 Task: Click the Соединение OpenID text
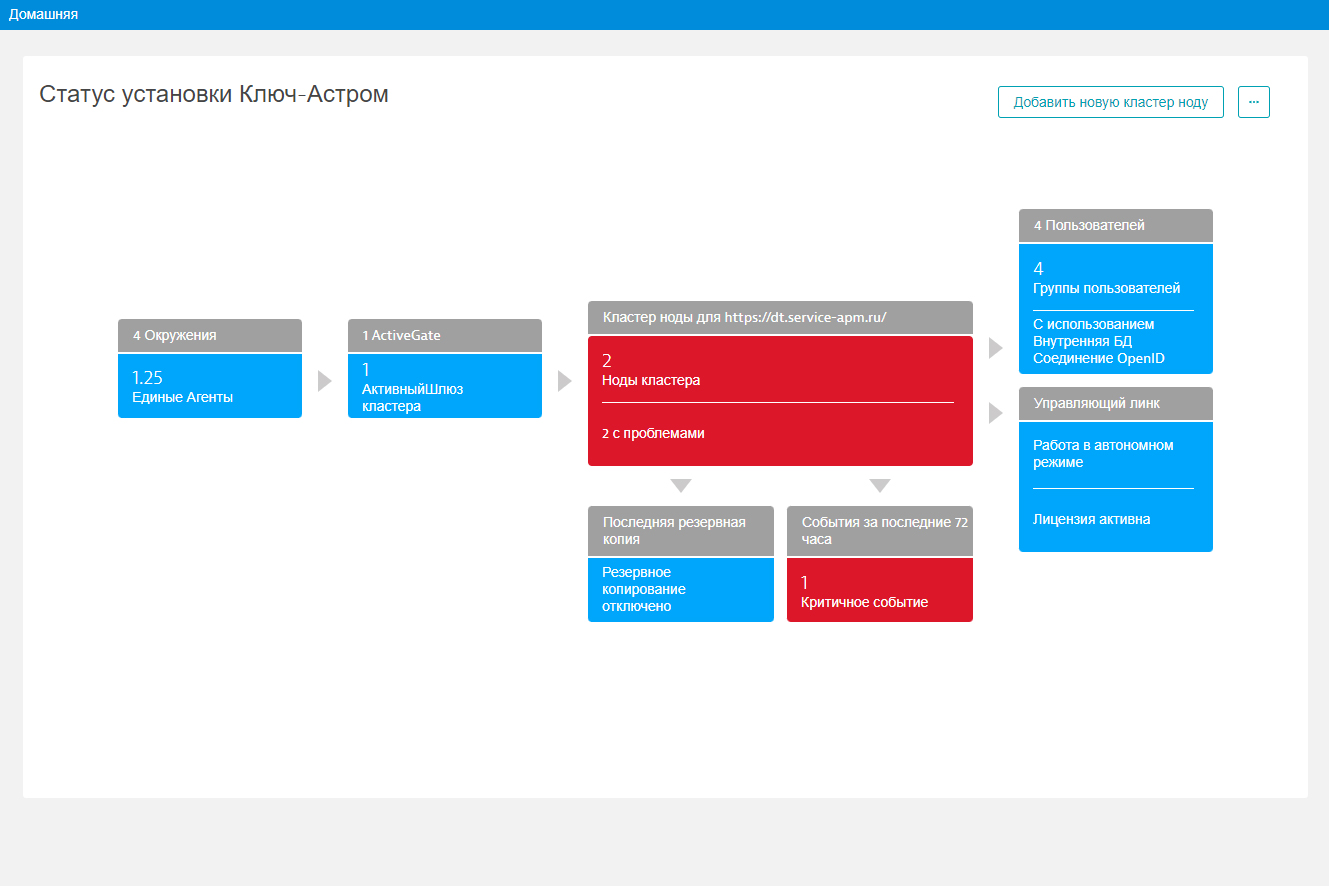pyautogui.click(x=1098, y=359)
